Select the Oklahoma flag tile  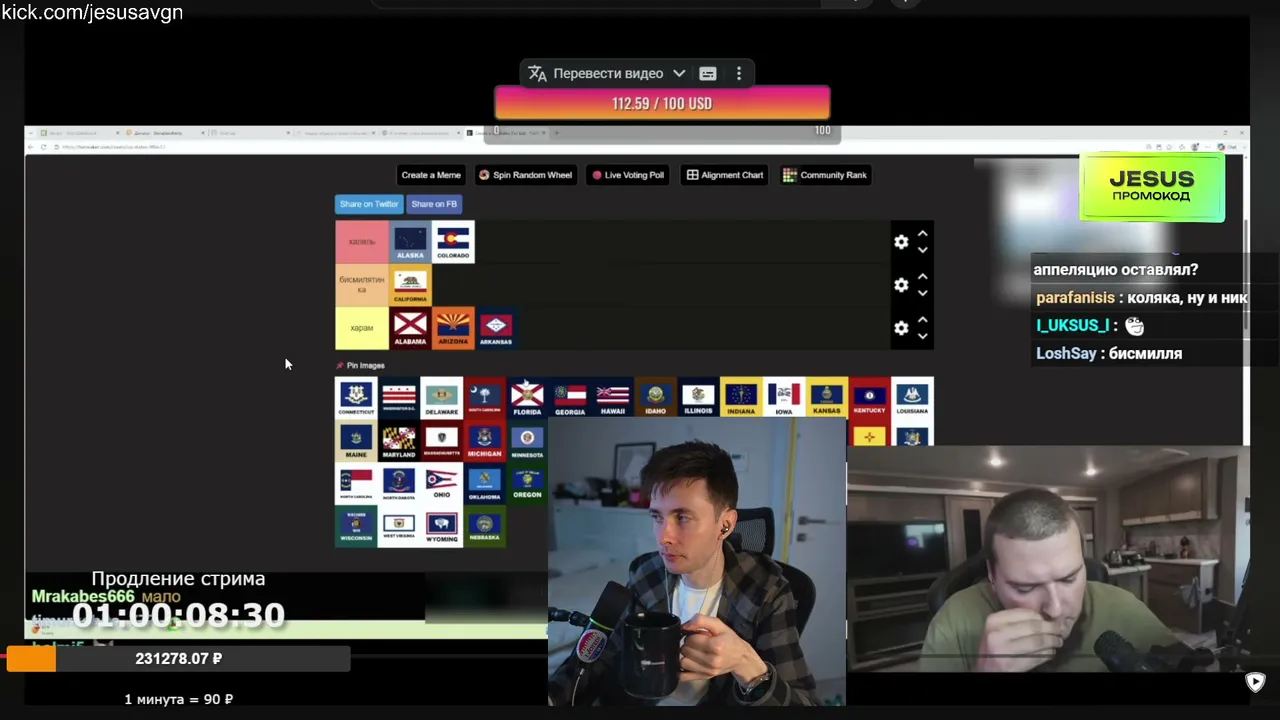[485, 484]
